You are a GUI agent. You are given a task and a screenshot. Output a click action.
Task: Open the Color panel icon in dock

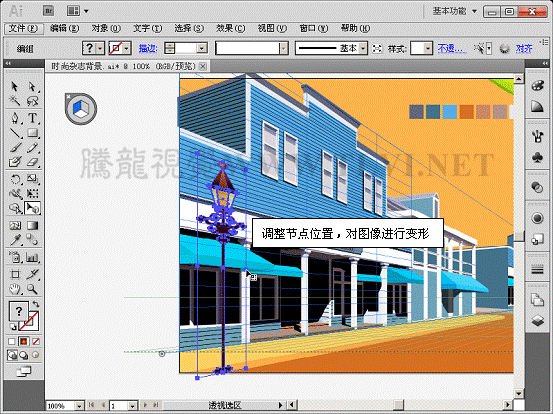point(537,86)
